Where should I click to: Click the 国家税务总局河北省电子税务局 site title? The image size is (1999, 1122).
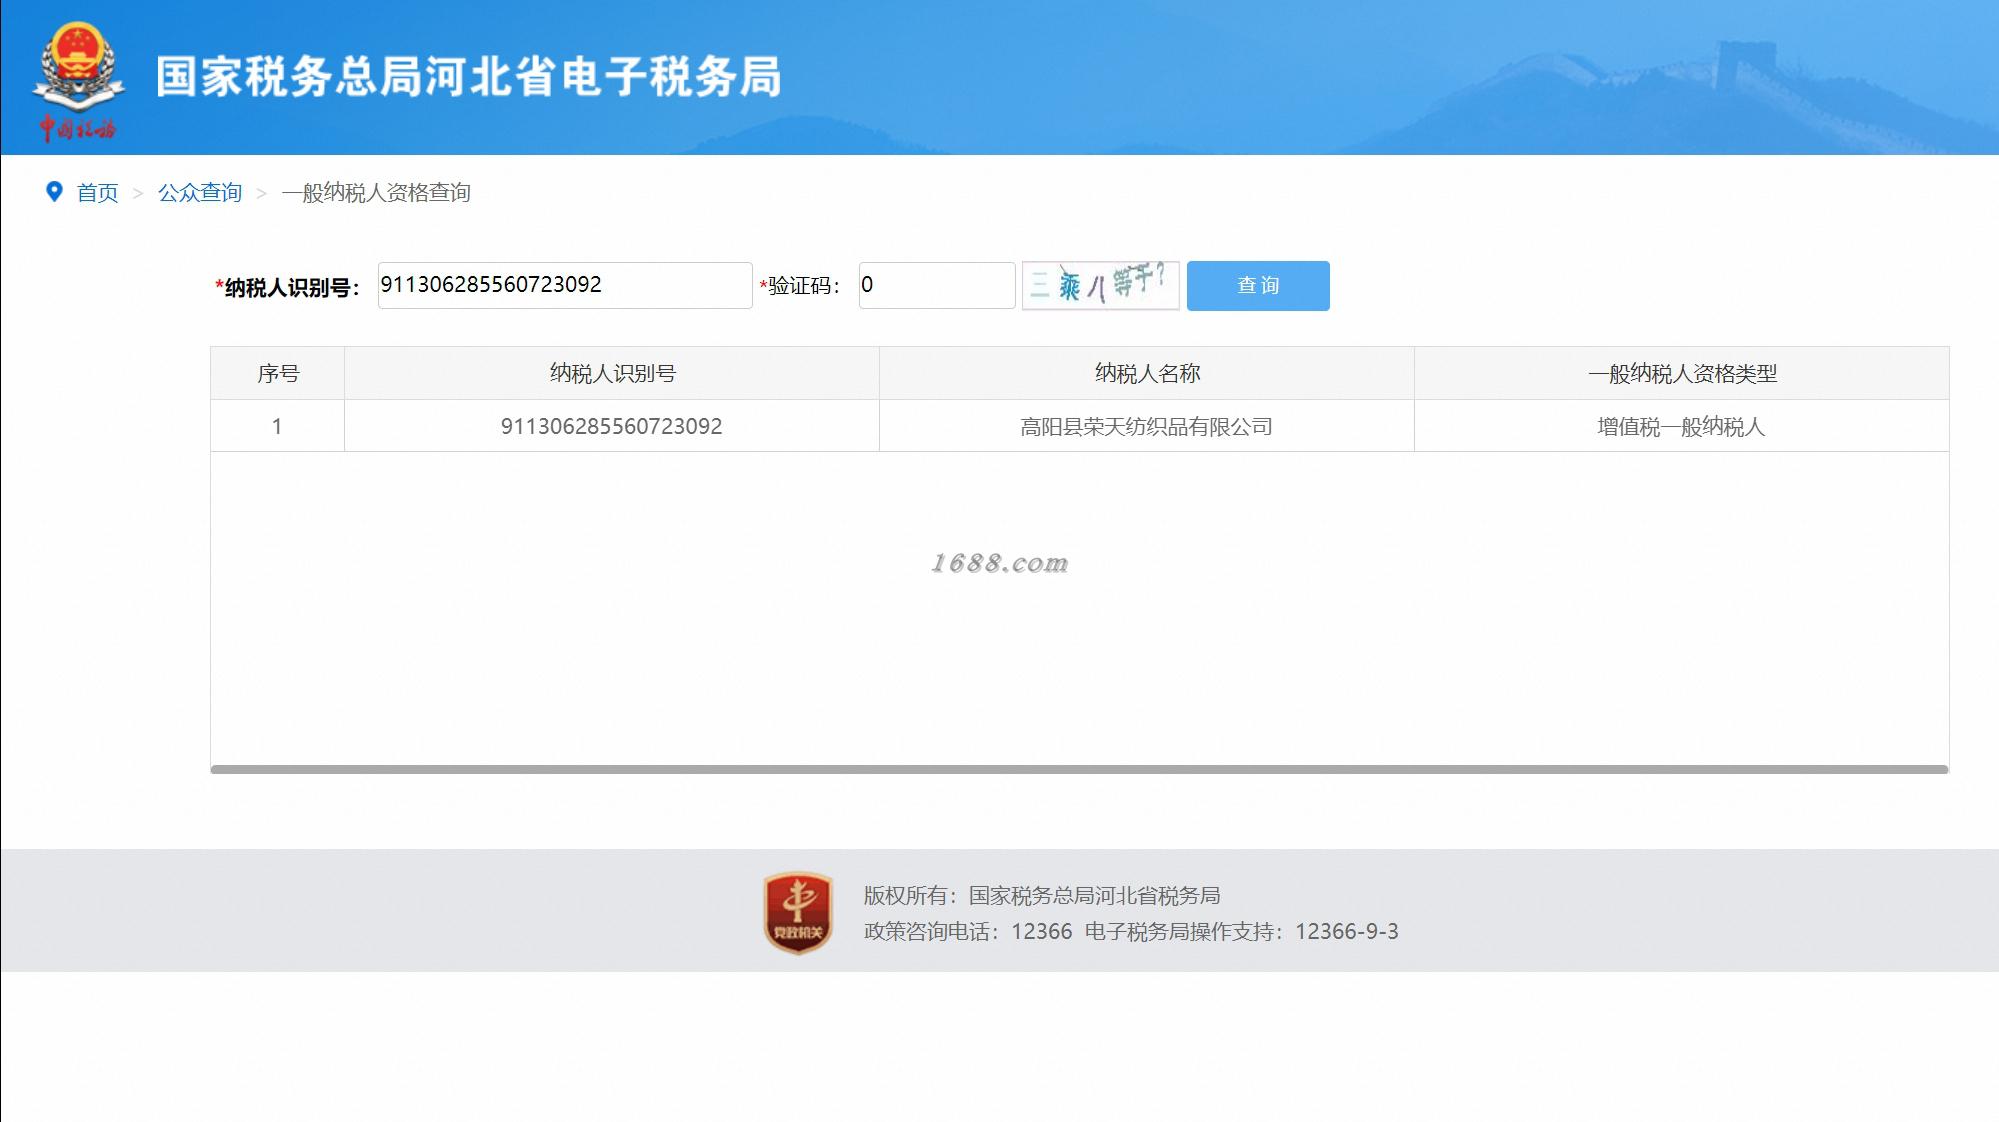click(x=468, y=78)
